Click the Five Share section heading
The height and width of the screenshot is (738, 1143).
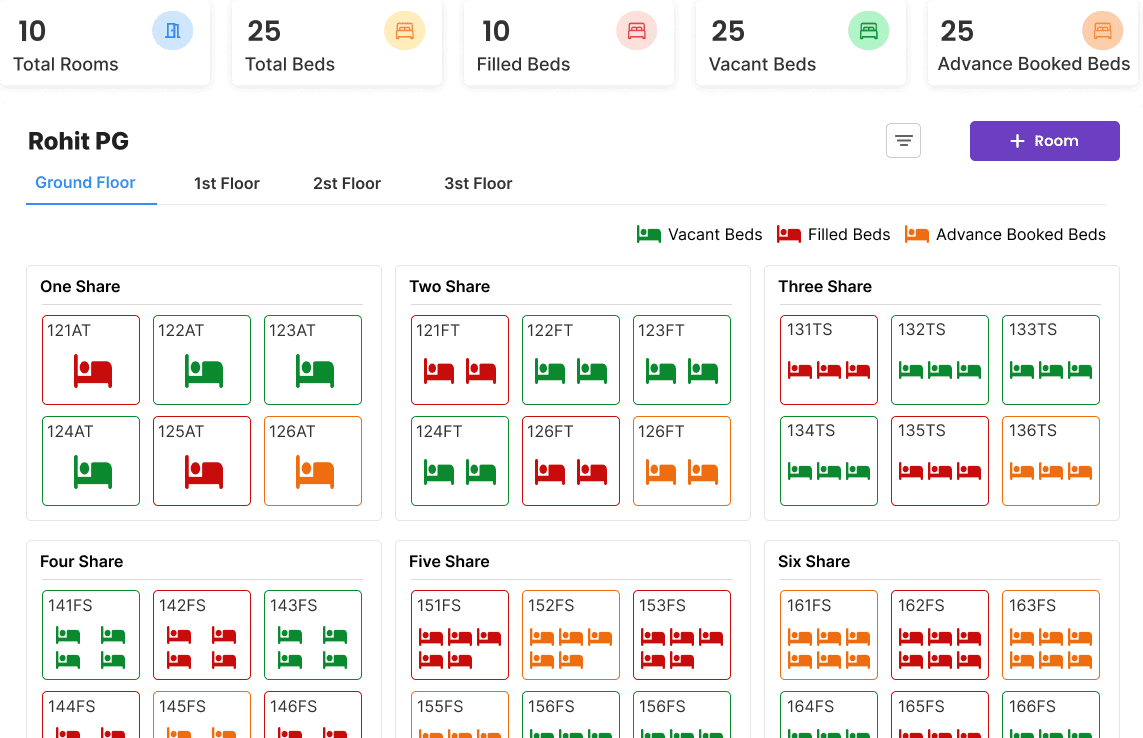449,562
